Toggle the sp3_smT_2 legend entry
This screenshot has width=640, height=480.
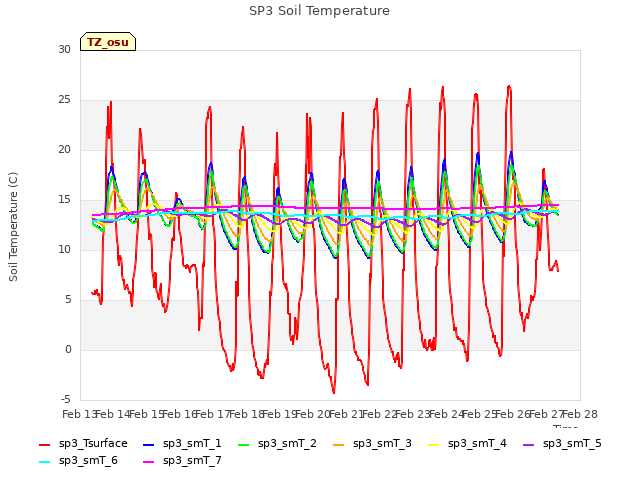(277, 443)
